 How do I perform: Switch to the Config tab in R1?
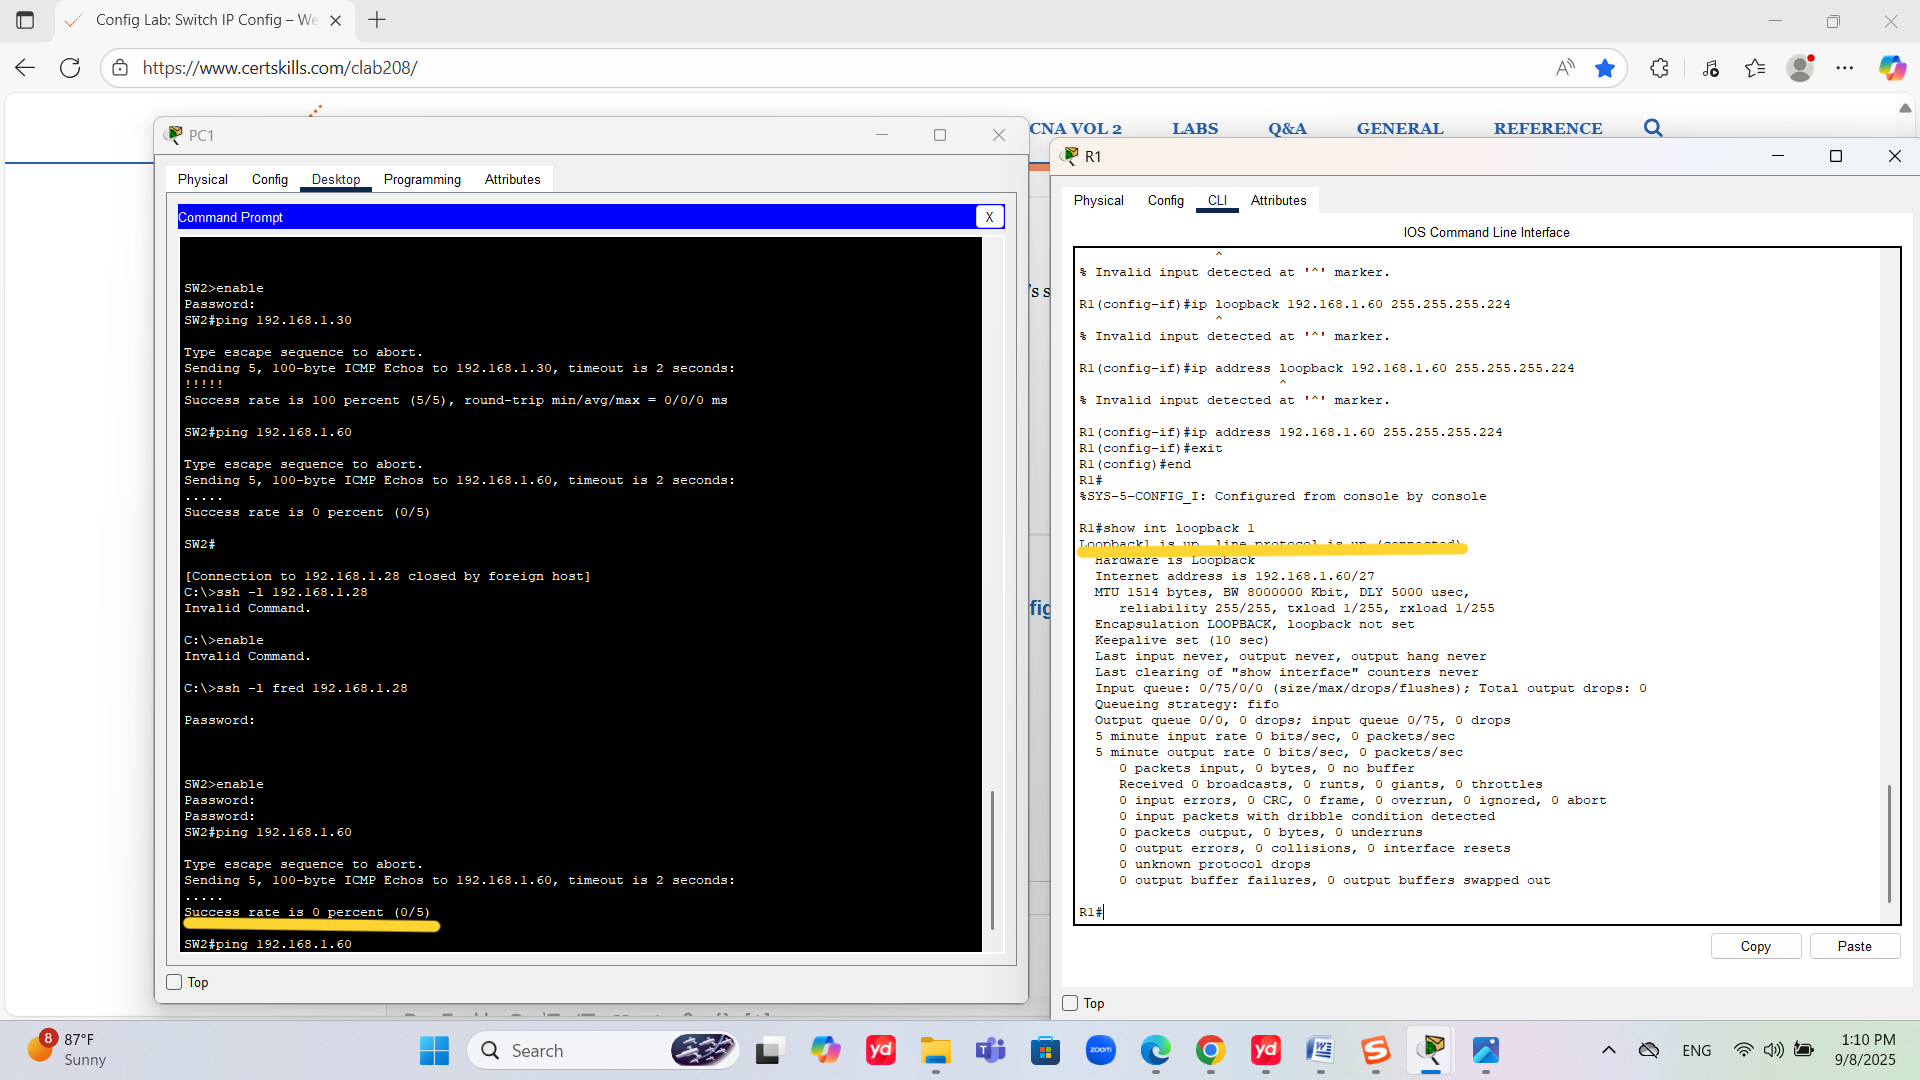pyautogui.click(x=1165, y=200)
